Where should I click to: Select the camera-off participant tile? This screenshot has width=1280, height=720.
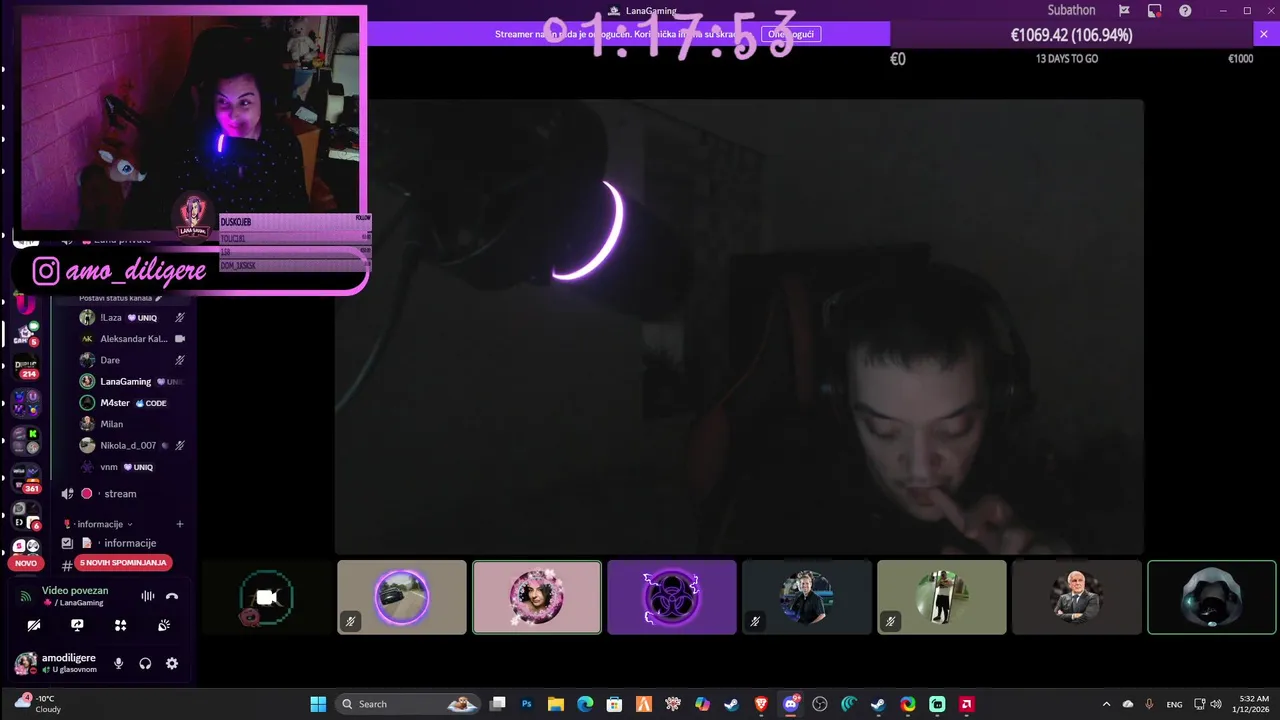[x=267, y=597]
